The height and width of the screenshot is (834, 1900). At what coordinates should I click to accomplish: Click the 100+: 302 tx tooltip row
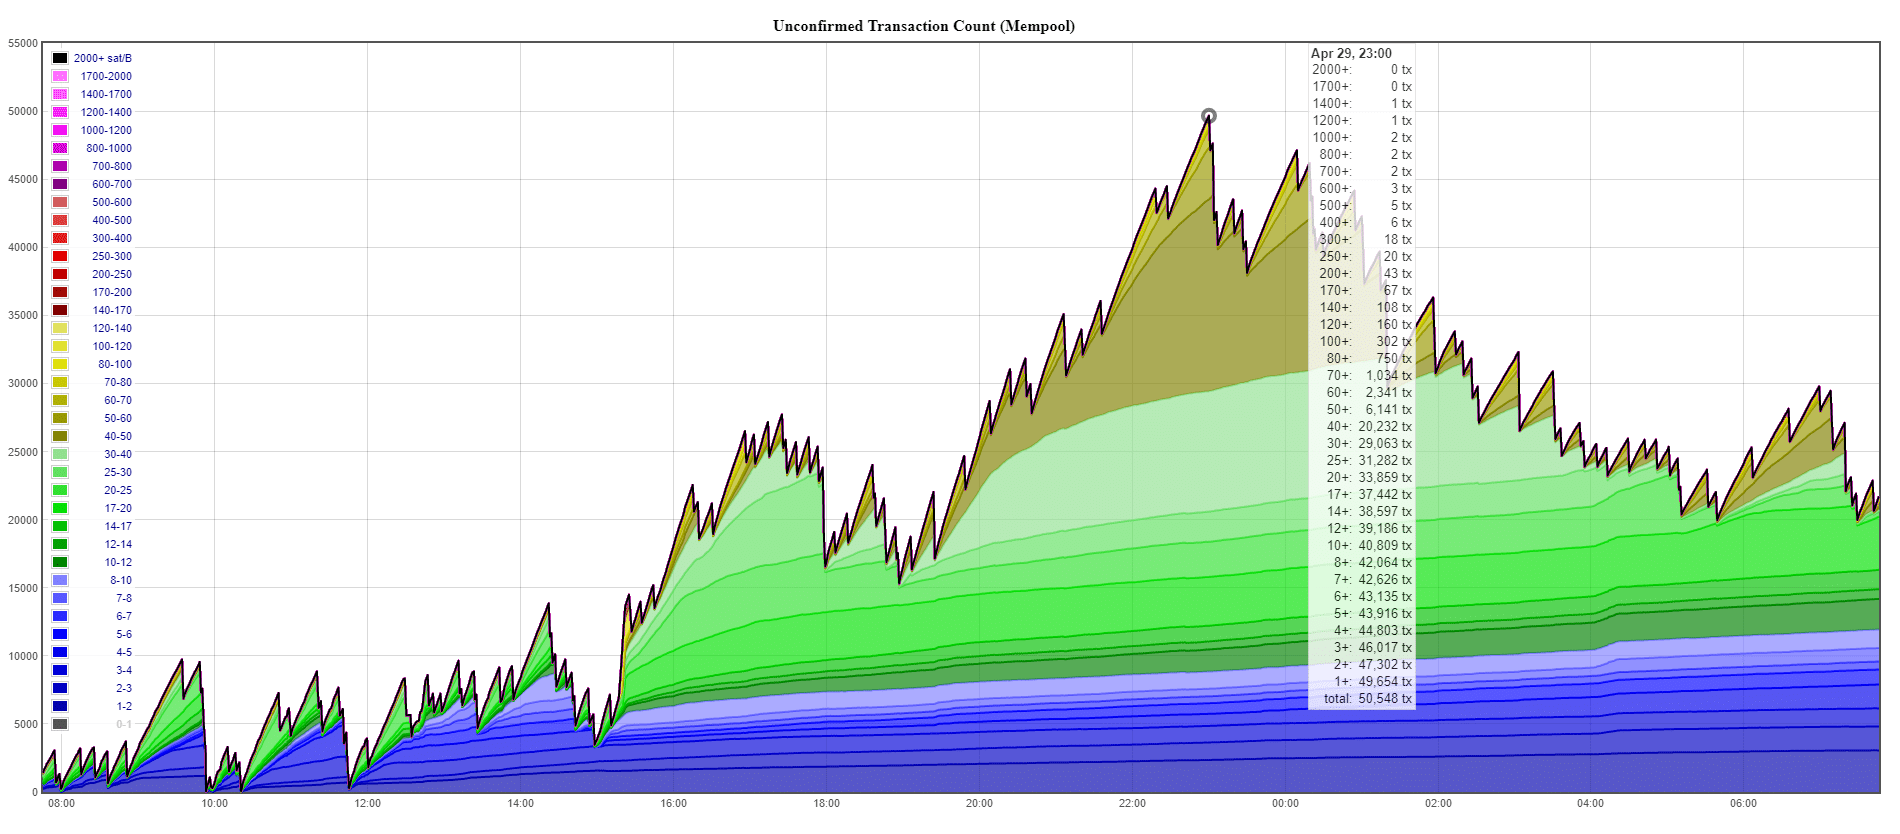[x=1366, y=341]
